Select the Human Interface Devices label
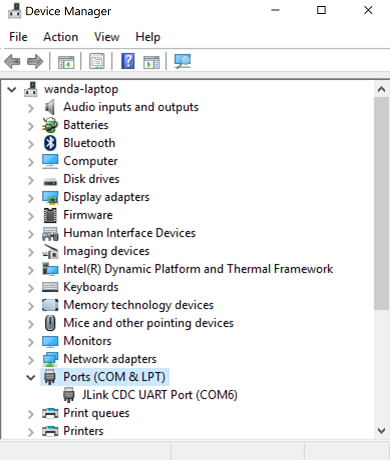 click(x=129, y=233)
